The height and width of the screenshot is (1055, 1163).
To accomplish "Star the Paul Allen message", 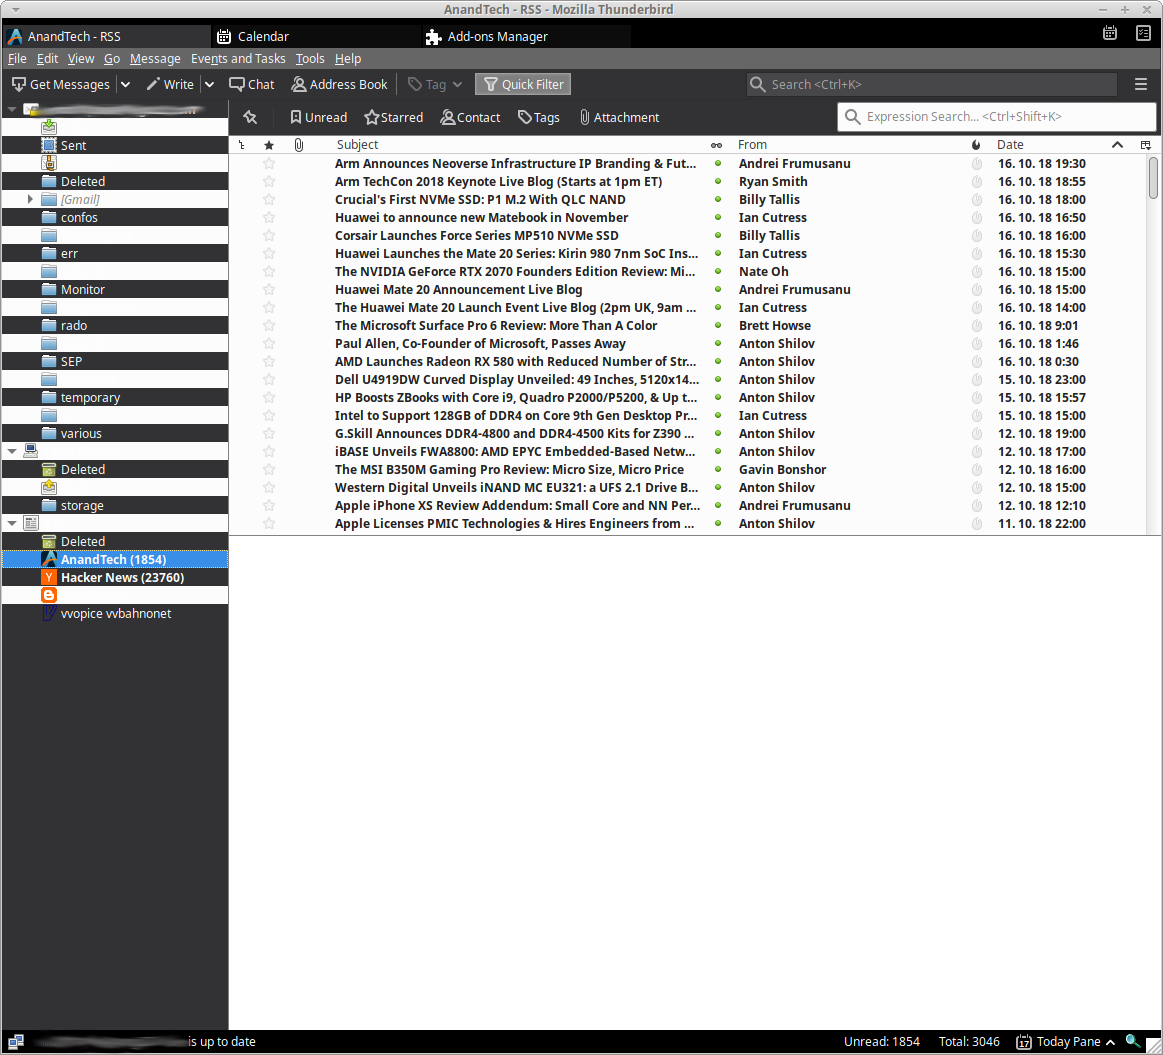I will [268, 344].
